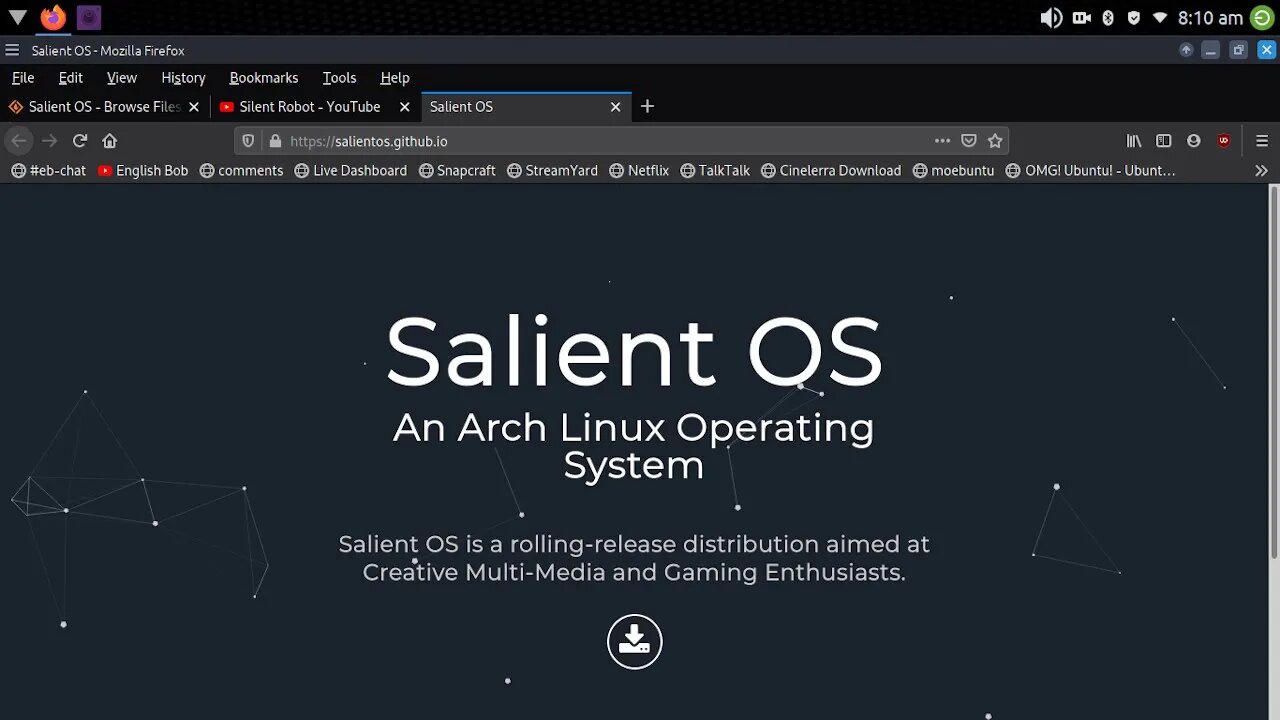Open the #eb-chat bookmark
1280x720 pixels.
coord(48,171)
